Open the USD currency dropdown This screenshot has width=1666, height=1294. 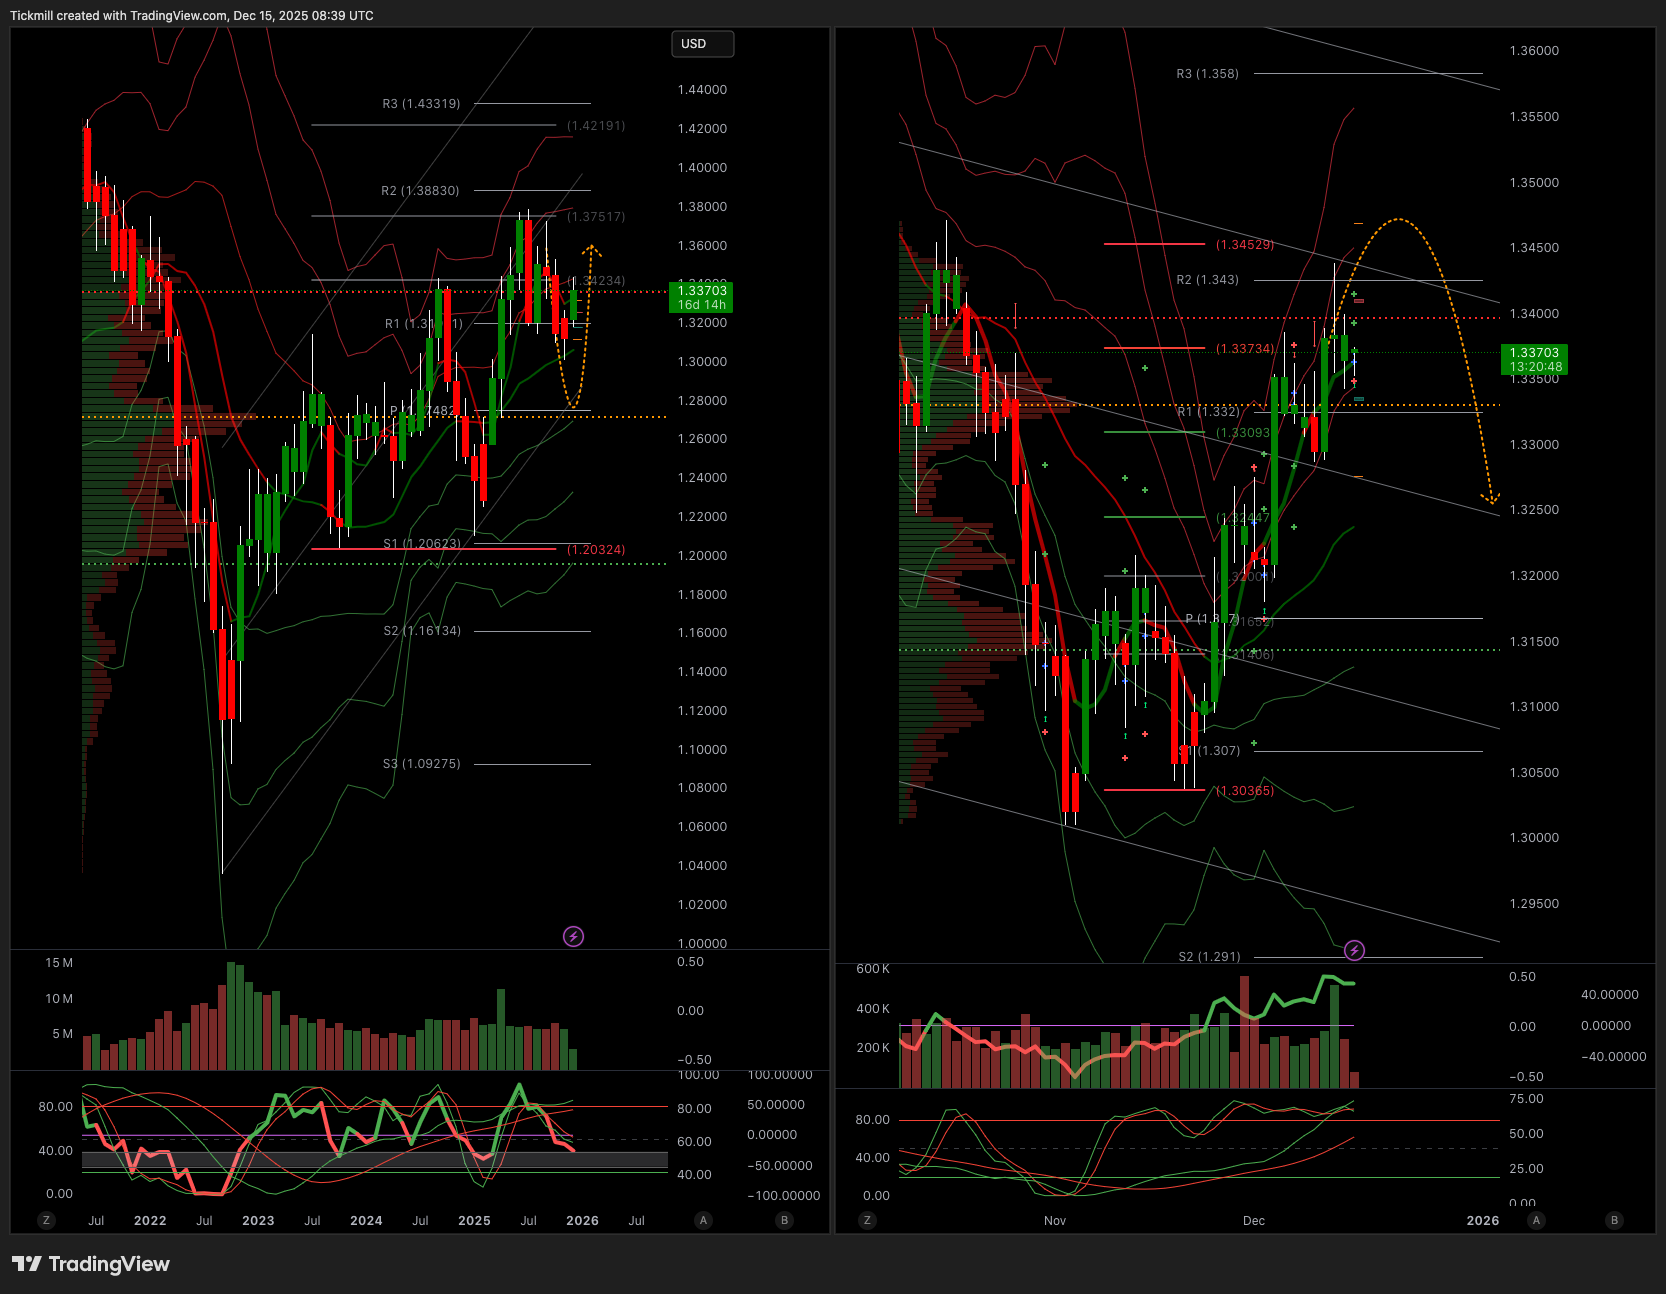(x=702, y=44)
